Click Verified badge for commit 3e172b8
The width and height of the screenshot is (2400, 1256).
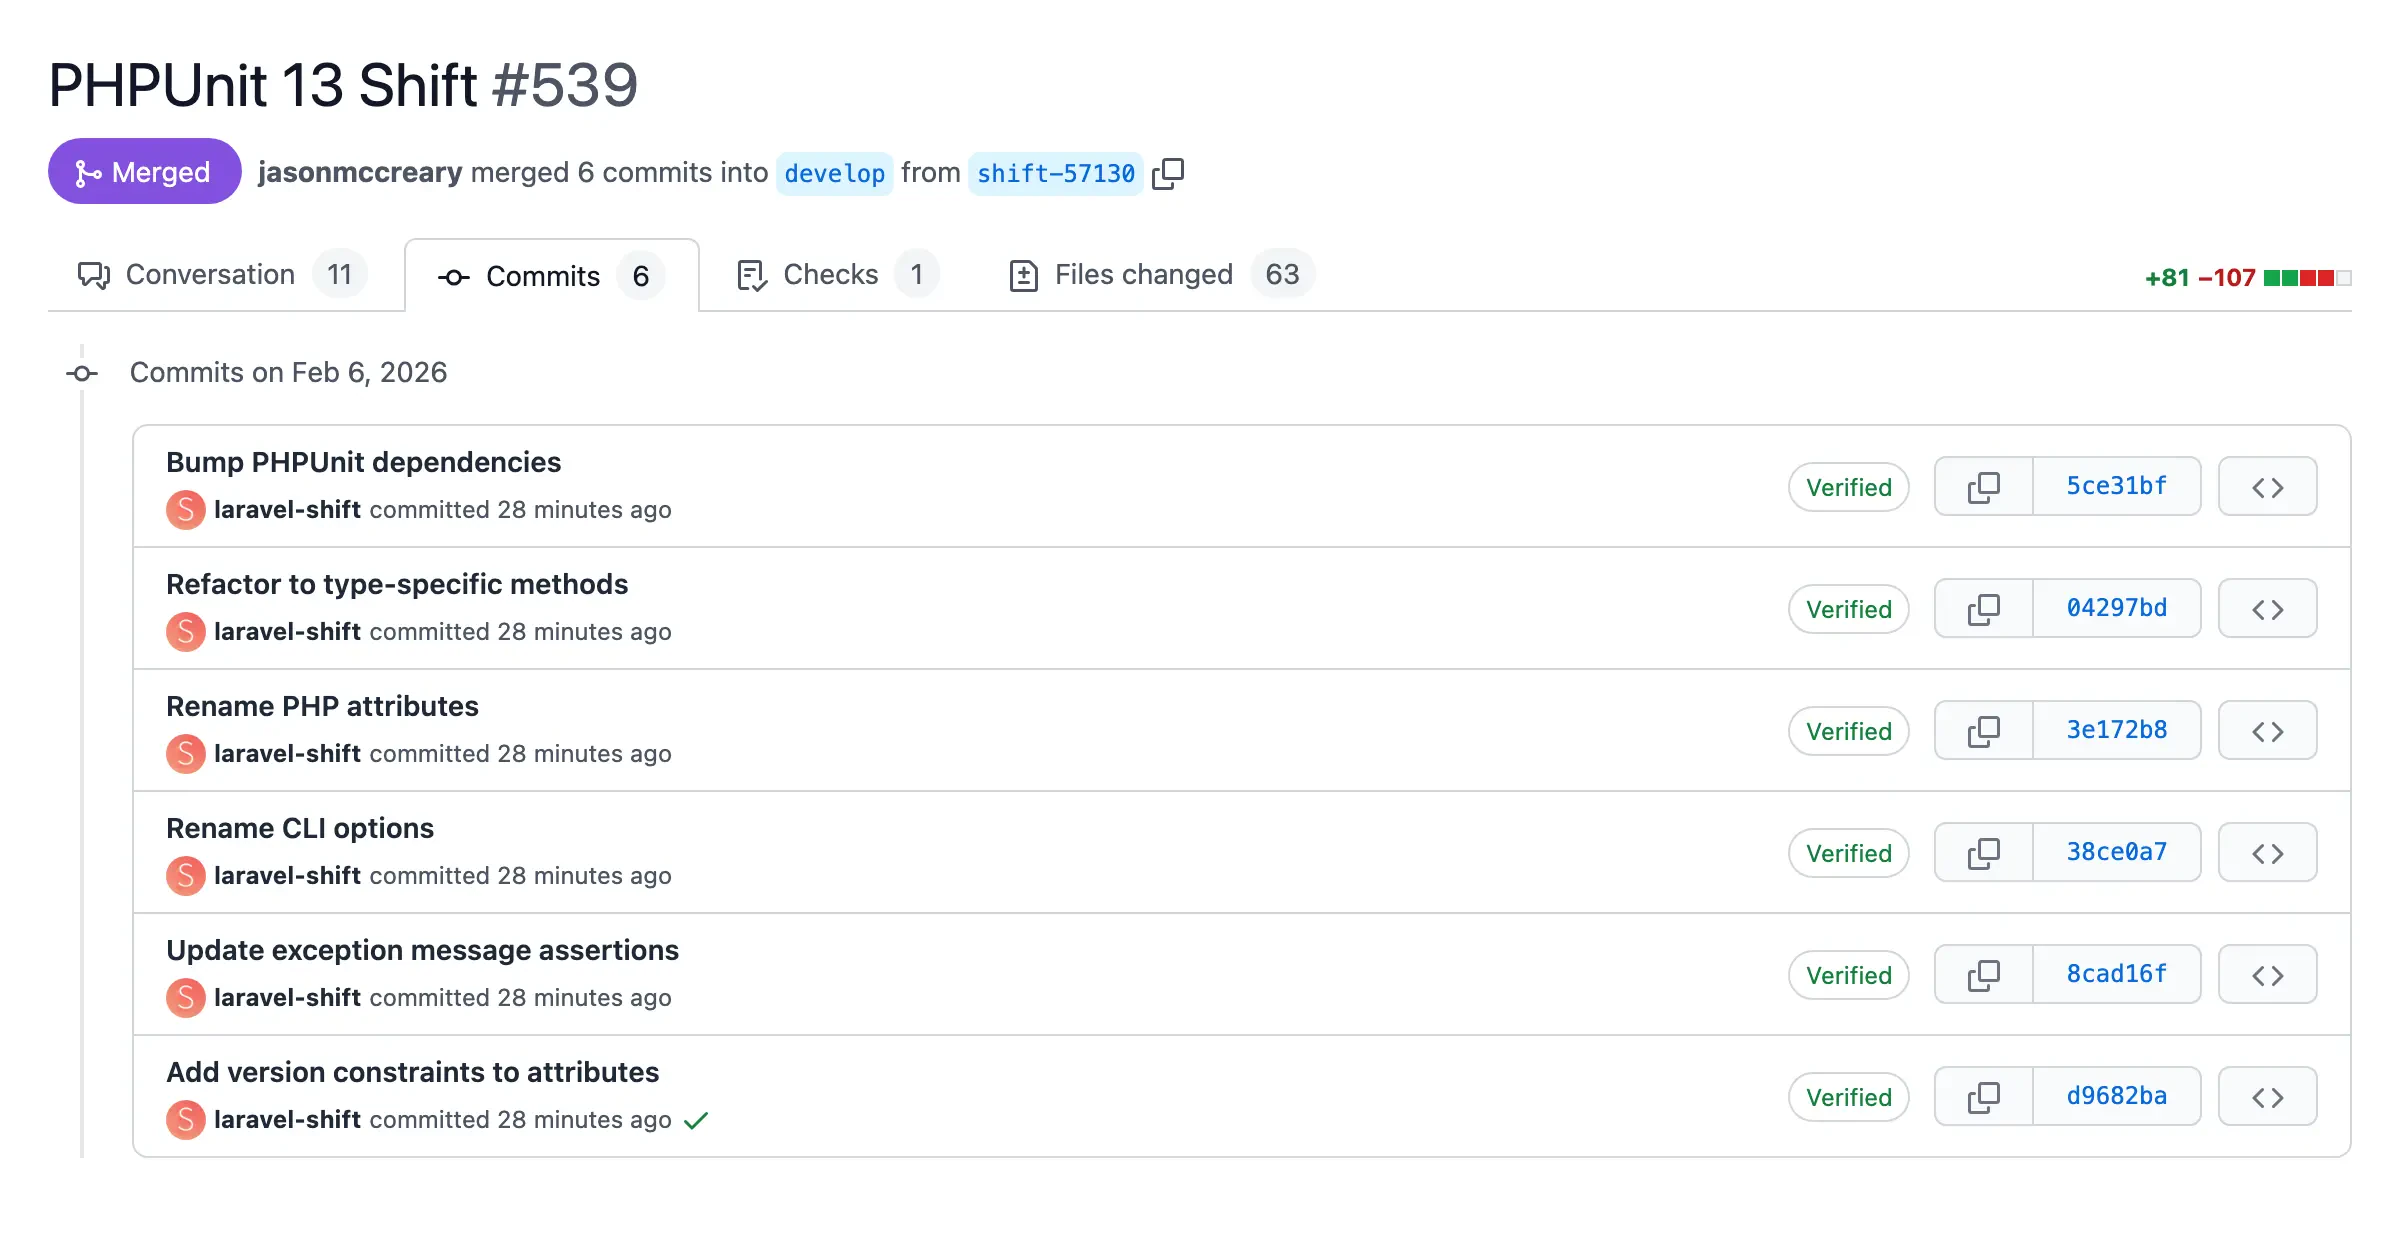pyautogui.click(x=1849, y=731)
